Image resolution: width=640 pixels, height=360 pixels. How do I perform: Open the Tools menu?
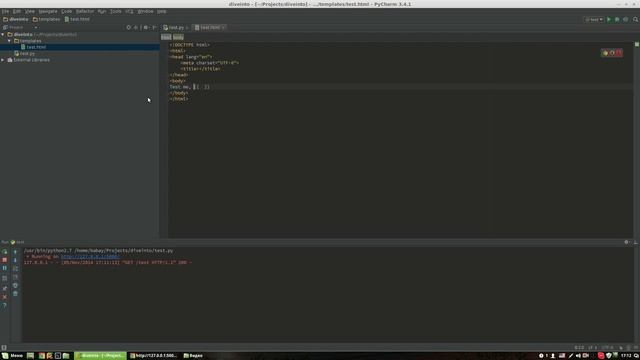(x=116, y=11)
